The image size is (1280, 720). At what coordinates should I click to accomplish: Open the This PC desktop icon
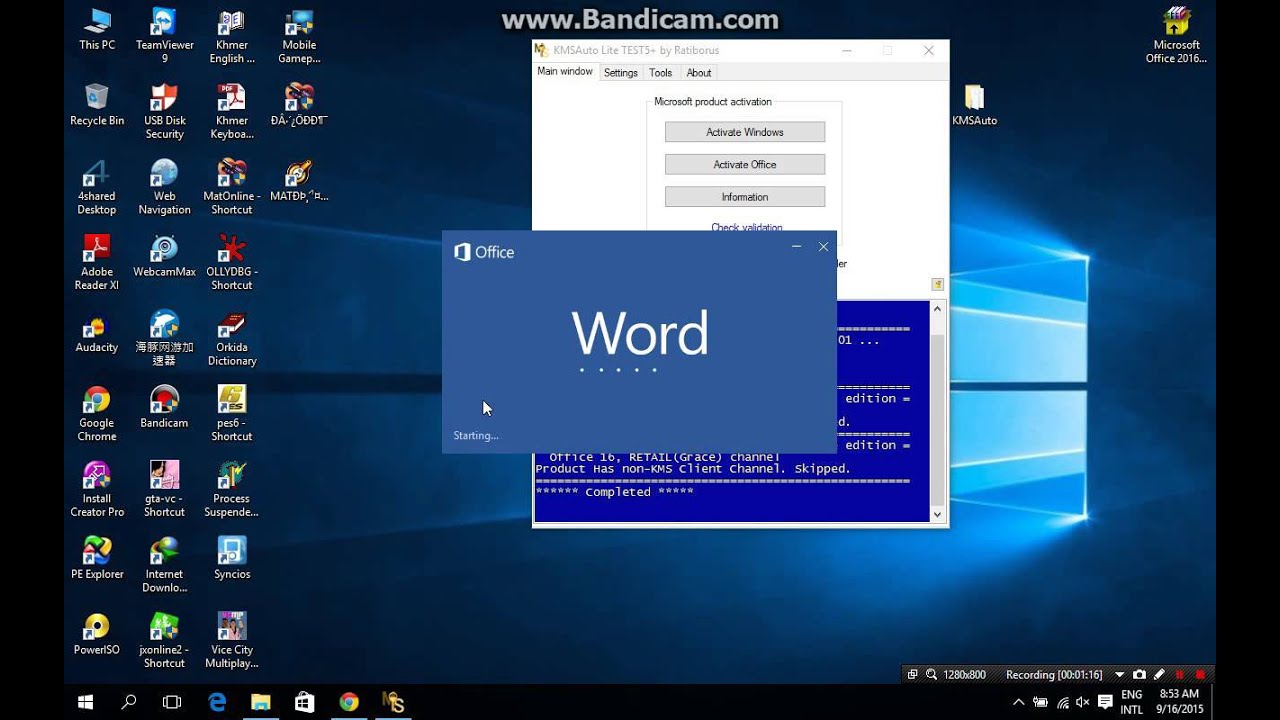tap(97, 30)
